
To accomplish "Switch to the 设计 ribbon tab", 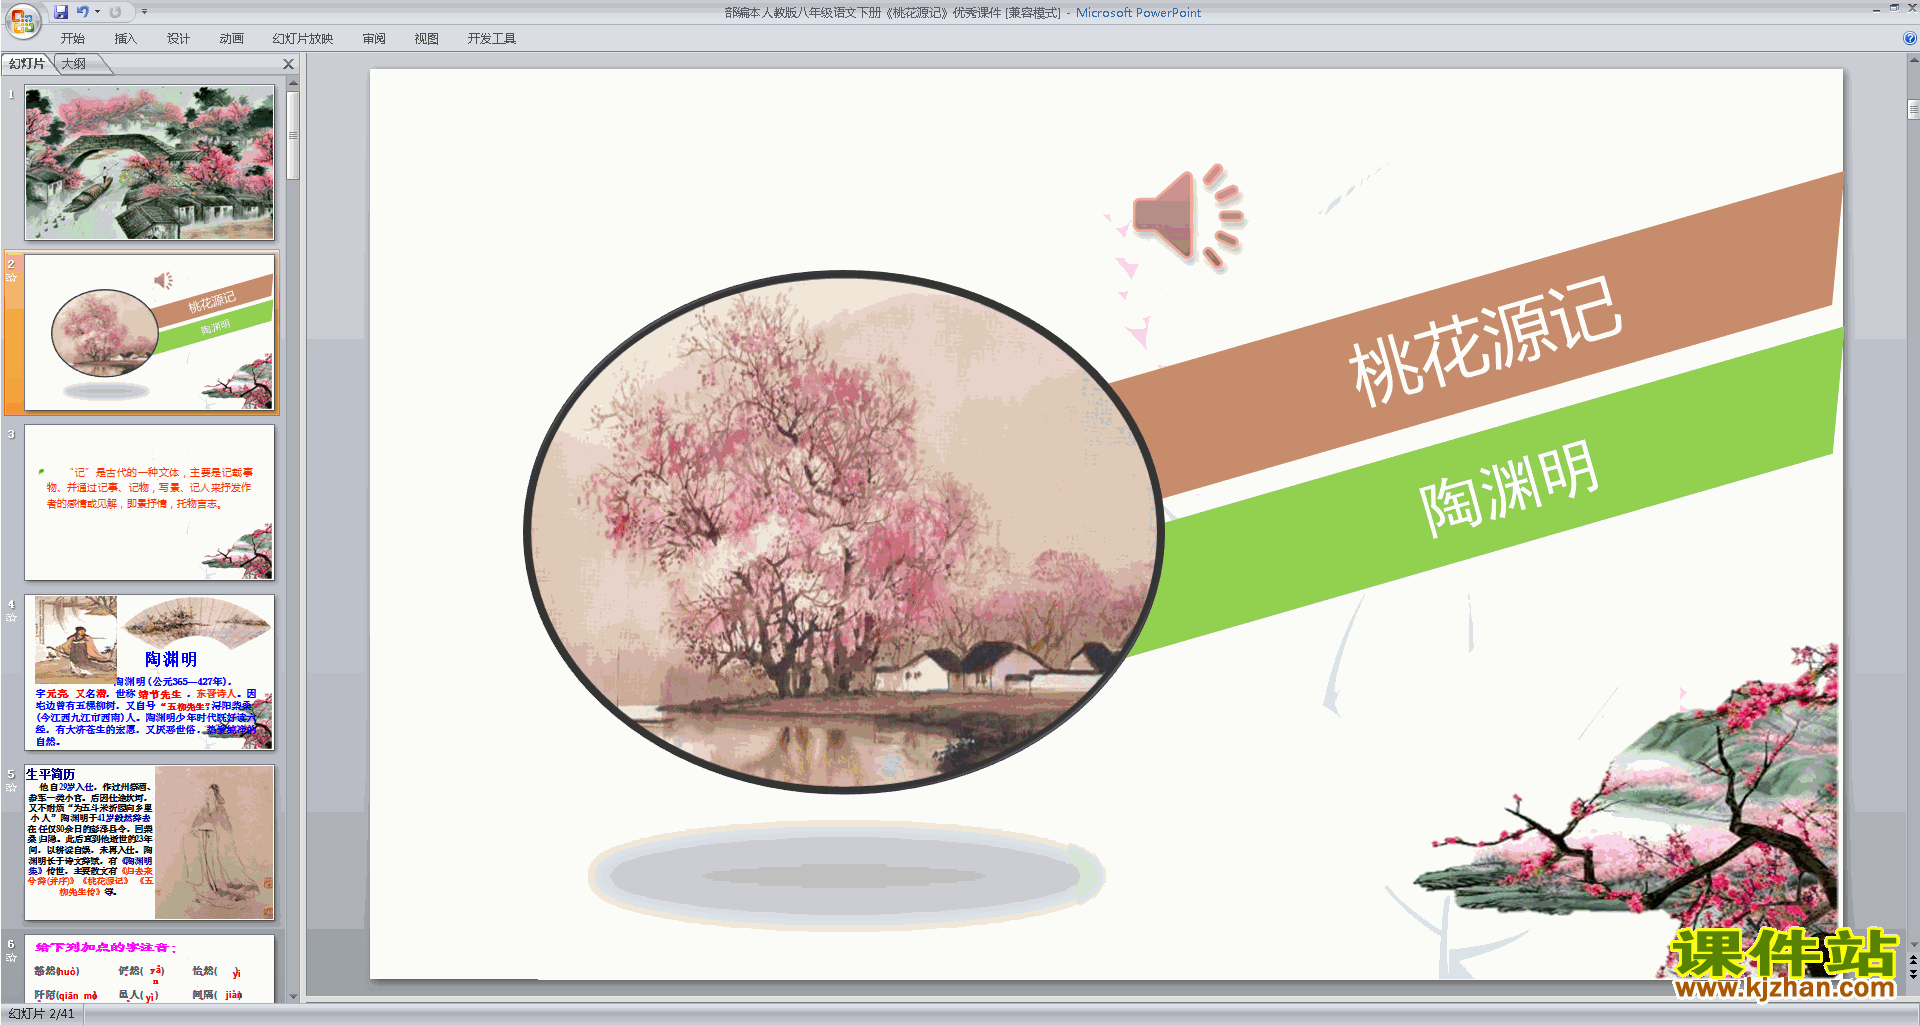I will 179,39.
